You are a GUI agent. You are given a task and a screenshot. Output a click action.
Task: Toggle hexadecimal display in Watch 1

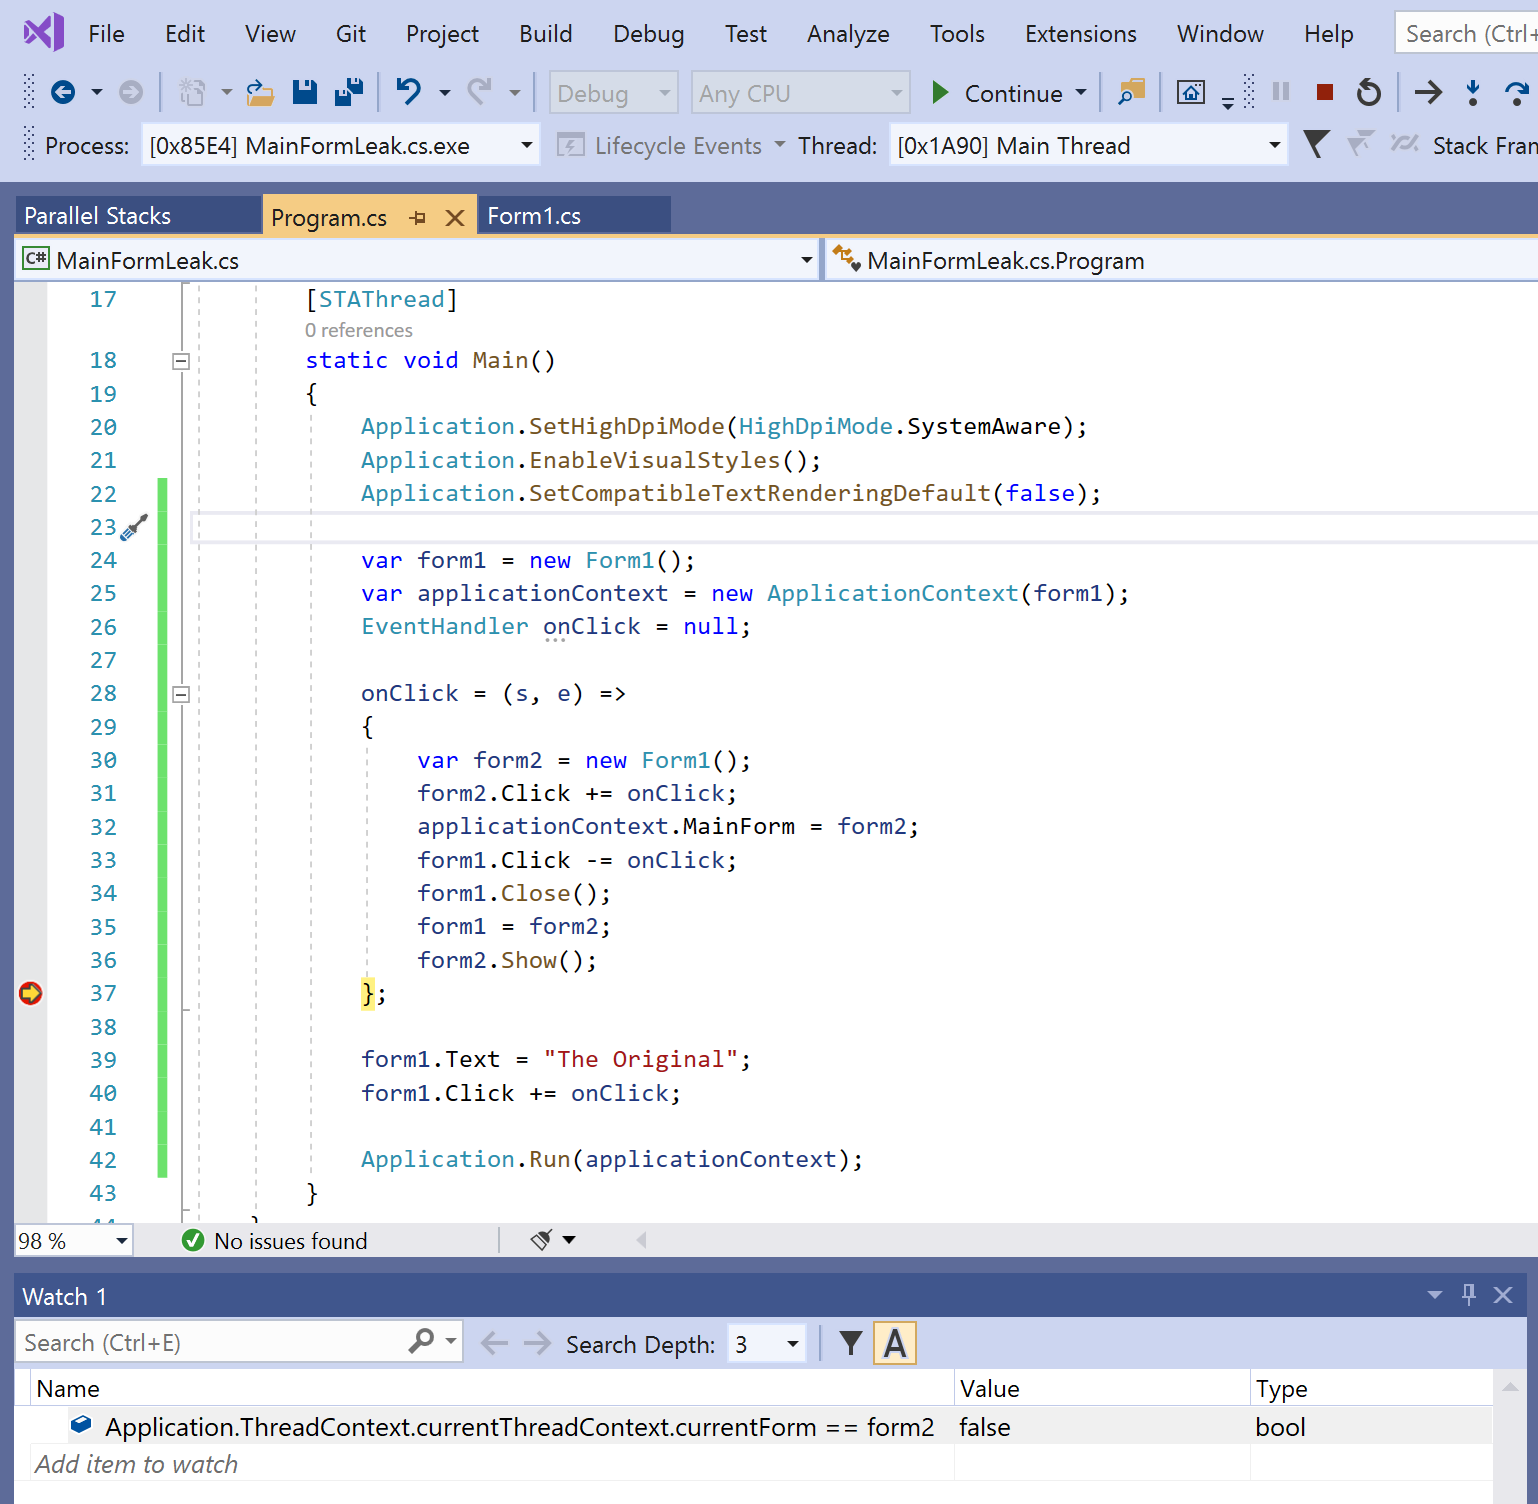tap(894, 1343)
